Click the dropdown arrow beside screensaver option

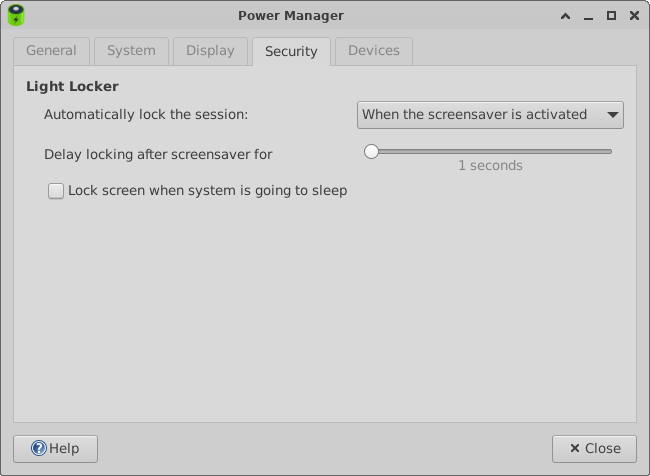pos(613,115)
